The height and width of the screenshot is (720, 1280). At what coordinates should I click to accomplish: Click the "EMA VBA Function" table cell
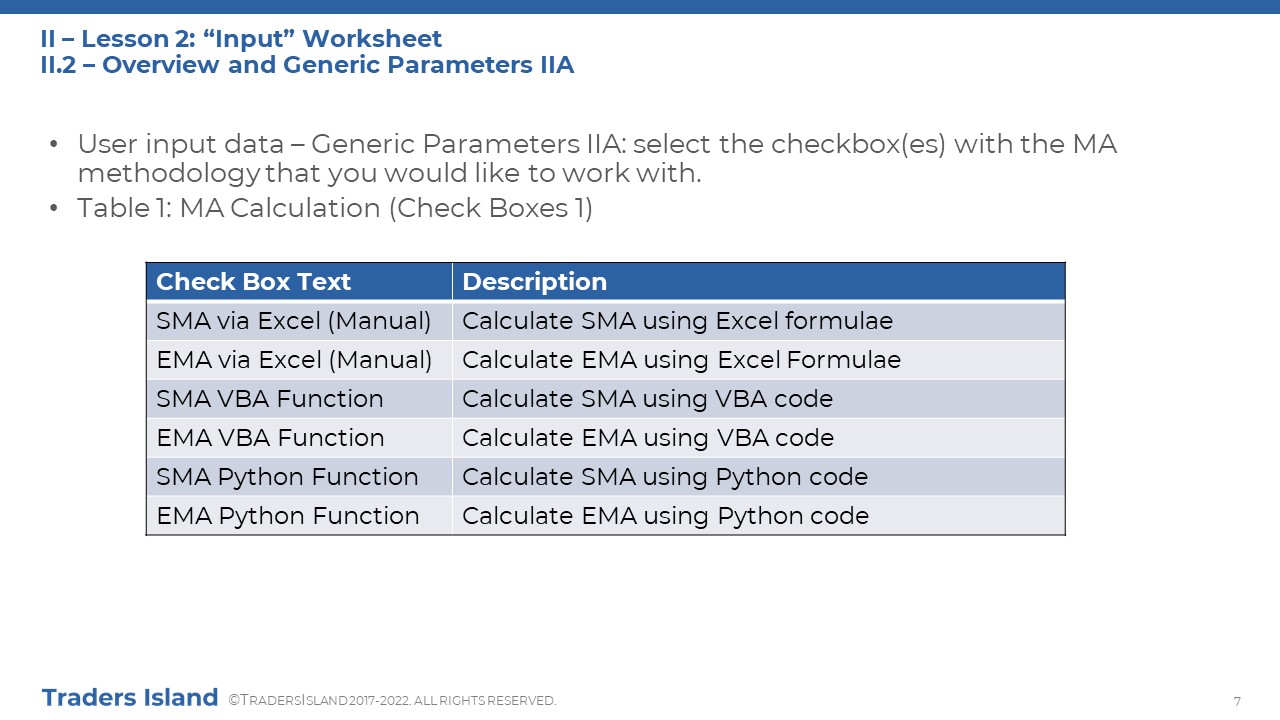tap(299, 438)
